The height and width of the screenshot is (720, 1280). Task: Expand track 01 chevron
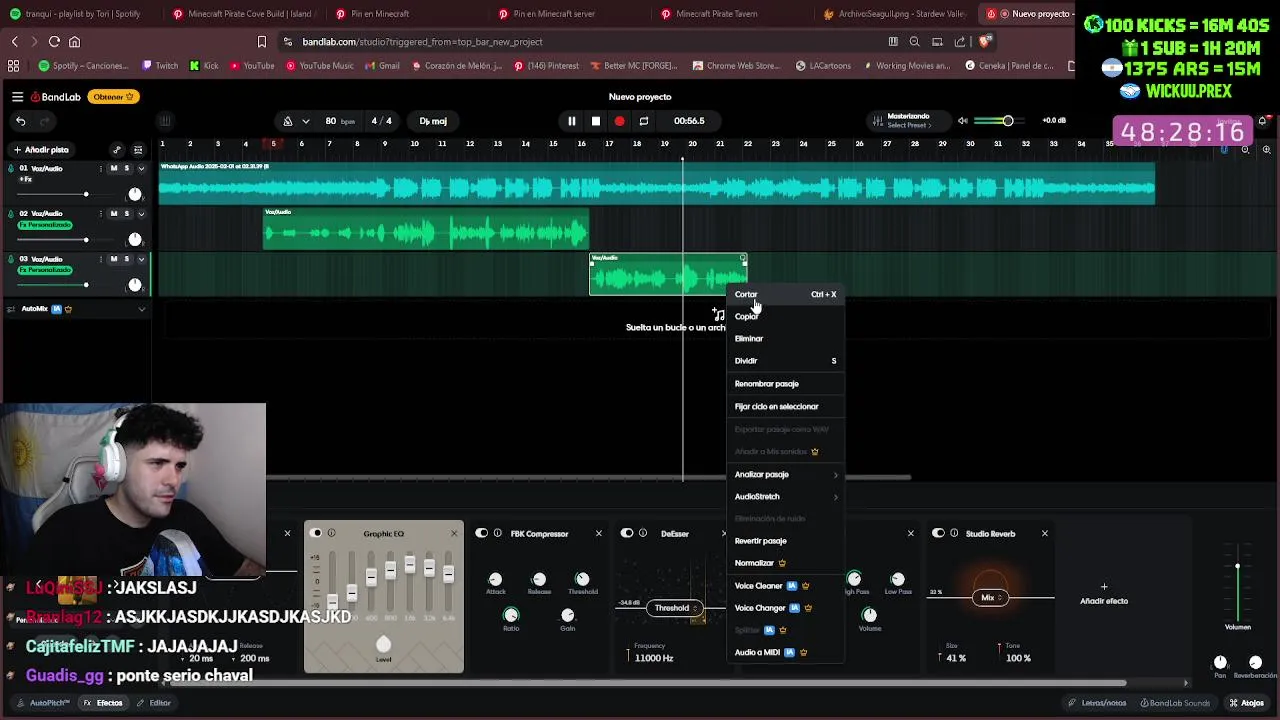click(x=140, y=168)
